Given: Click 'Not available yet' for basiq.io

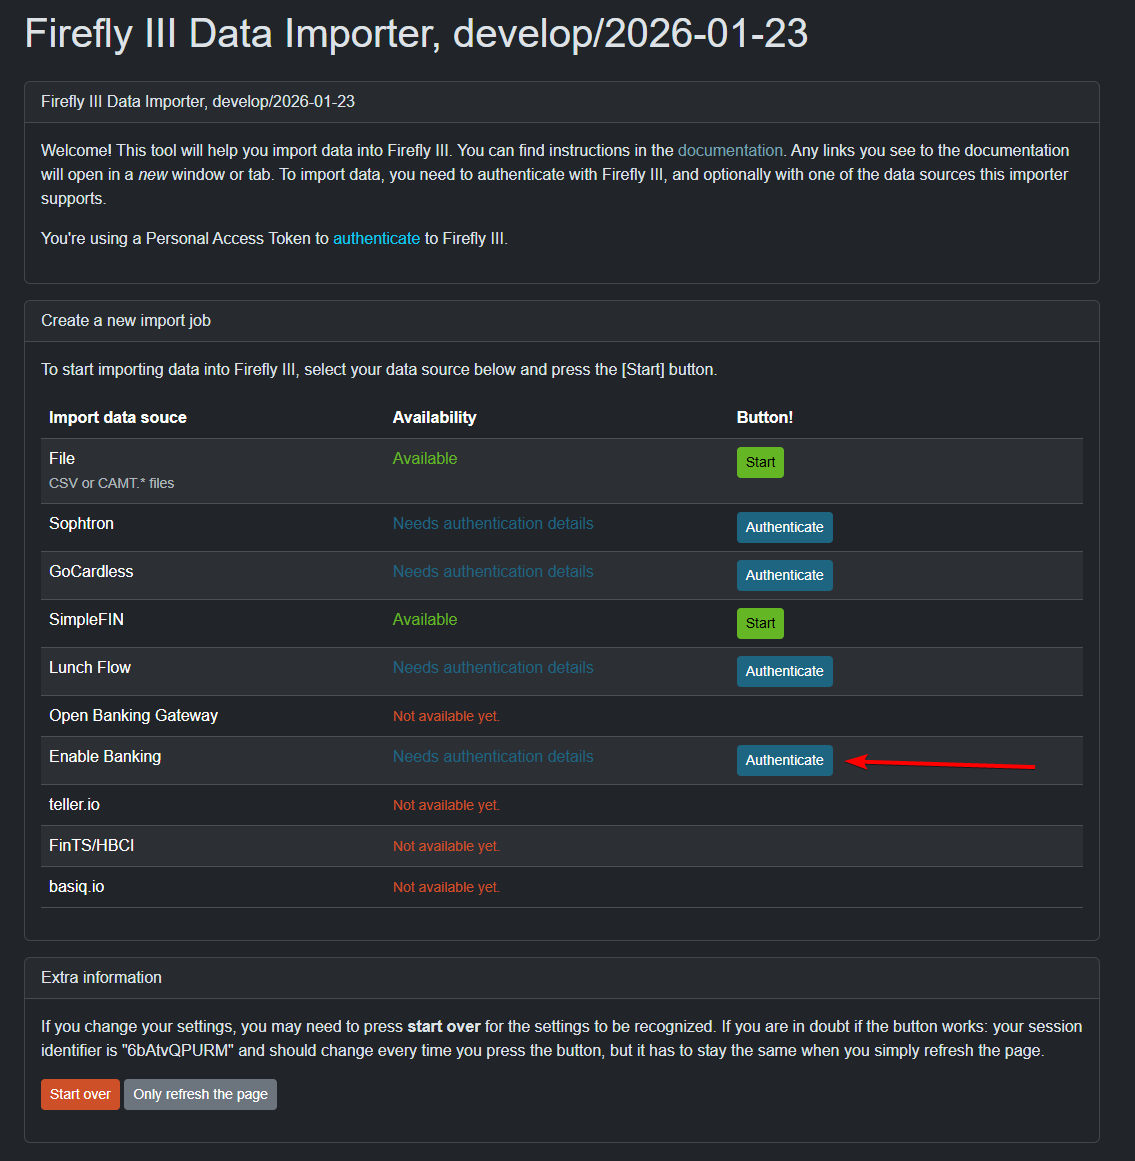Looking at the screenshot, I should tap(446, 887).
